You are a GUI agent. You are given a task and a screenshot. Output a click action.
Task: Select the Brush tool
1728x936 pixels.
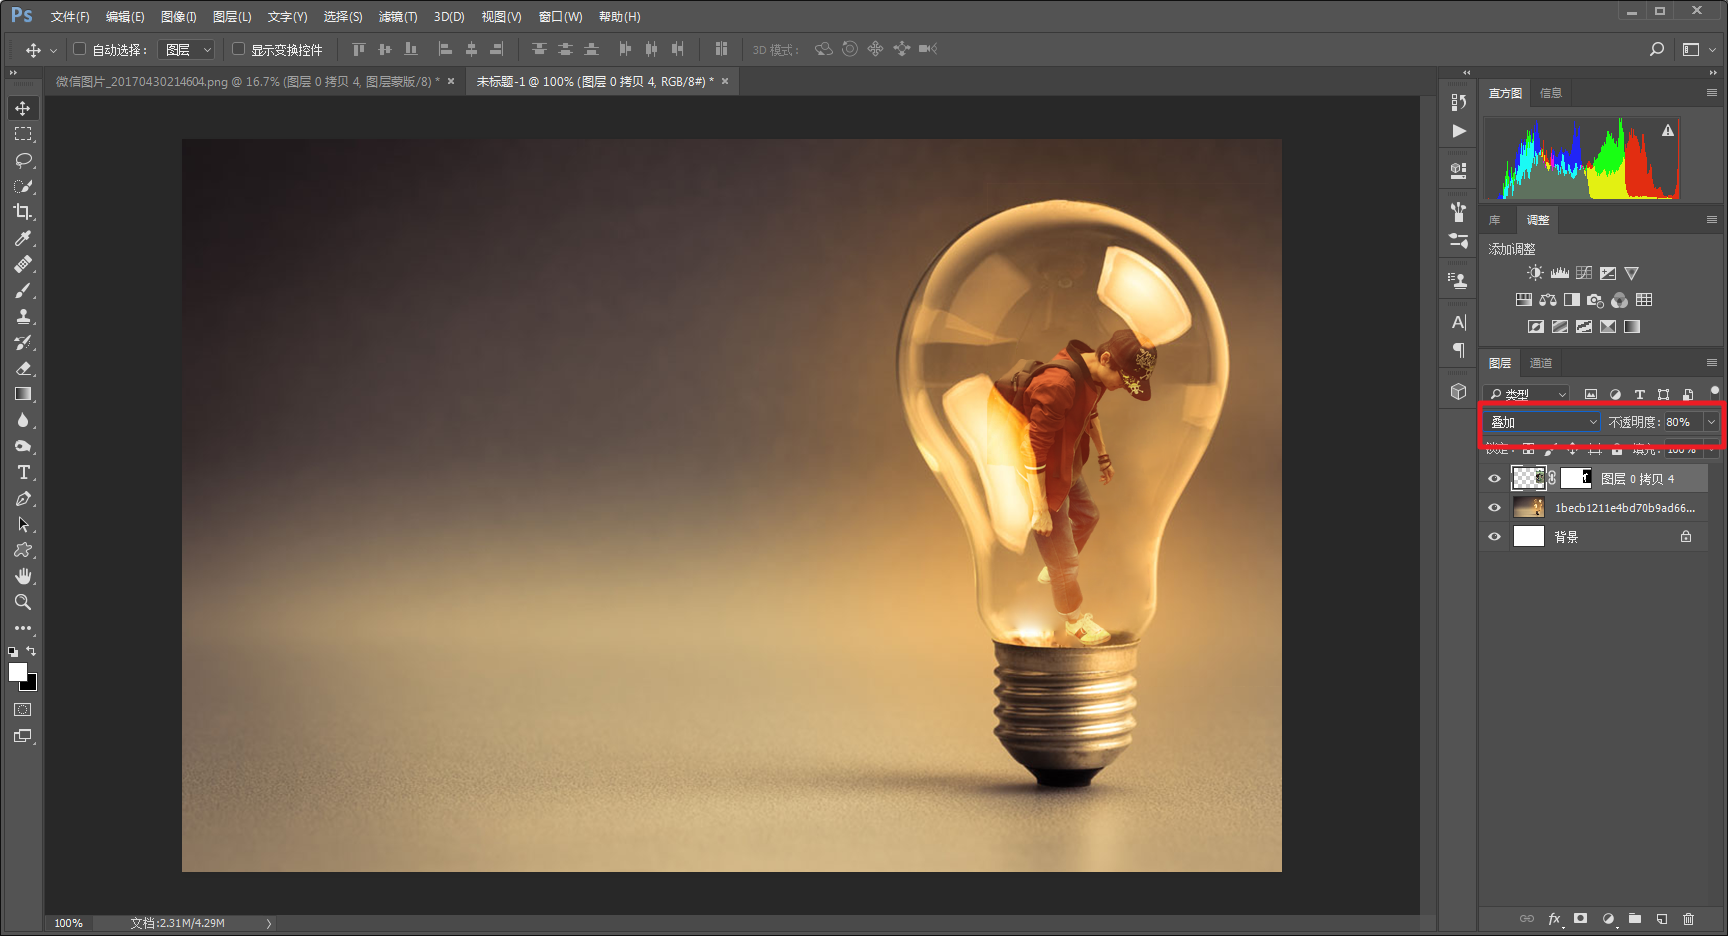23,290
